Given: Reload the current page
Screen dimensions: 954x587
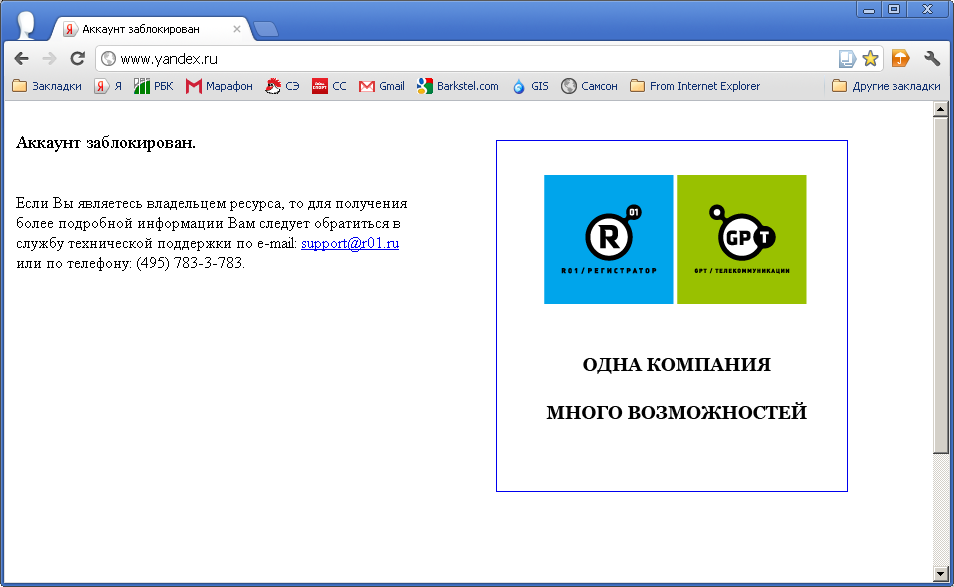Looking at the screenshot, I should point(77,58).
